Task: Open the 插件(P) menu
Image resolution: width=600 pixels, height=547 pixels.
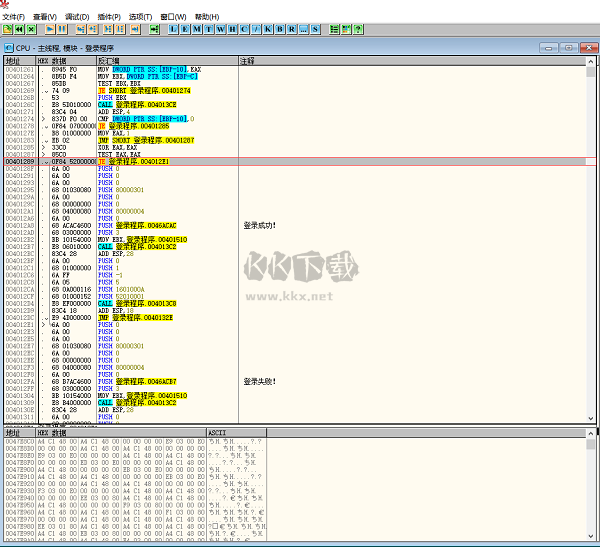Action: click(x=109, y=17)
